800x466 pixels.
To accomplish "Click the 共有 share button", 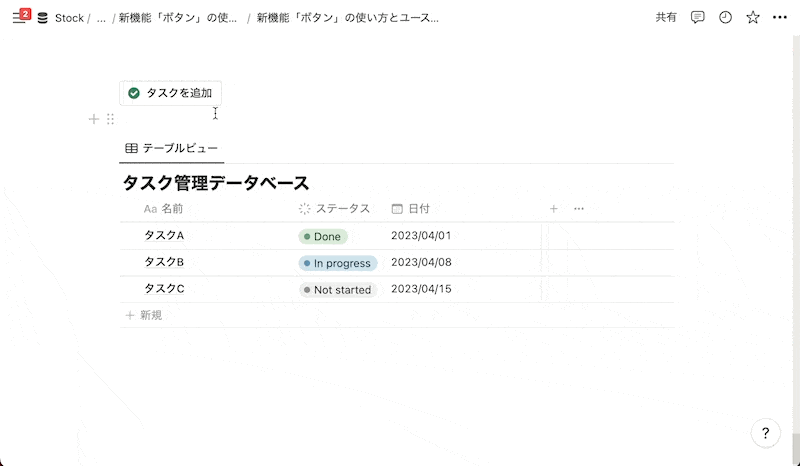I will coord(666,17).
